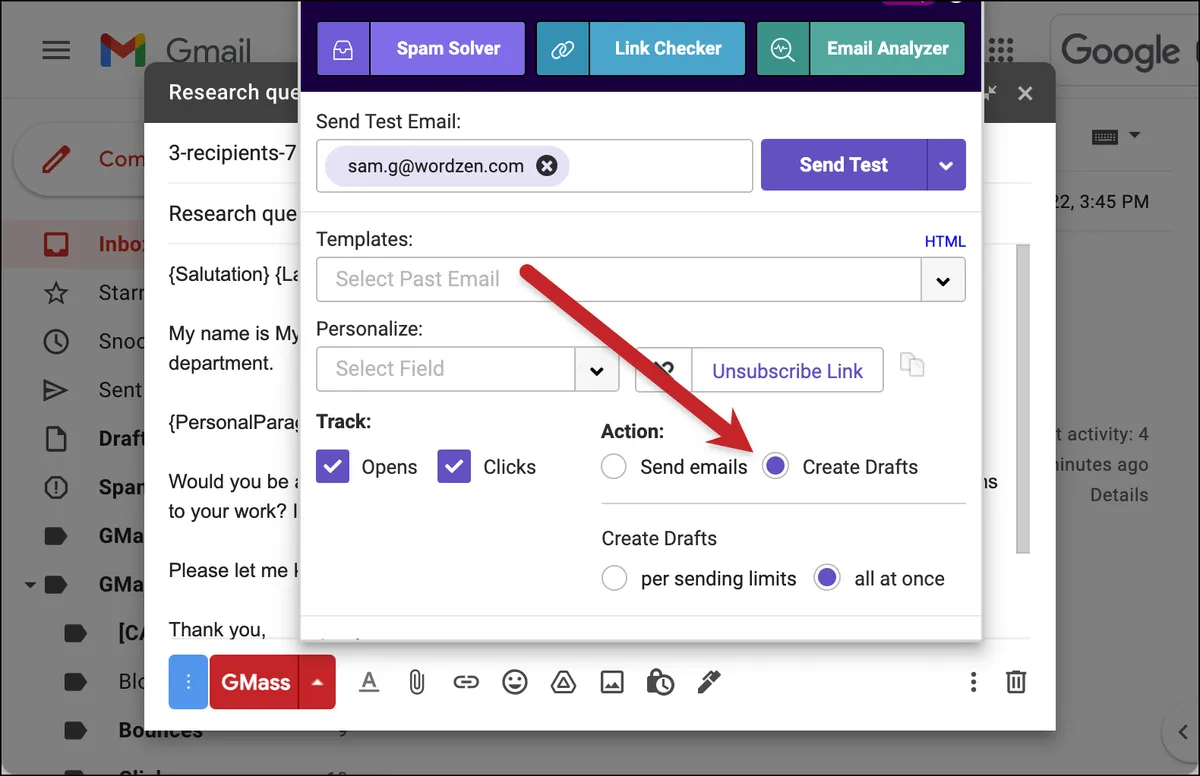Click the Starred star icon in sidebar
This screenshot has width=1200, height=776.
coord(56,292)
